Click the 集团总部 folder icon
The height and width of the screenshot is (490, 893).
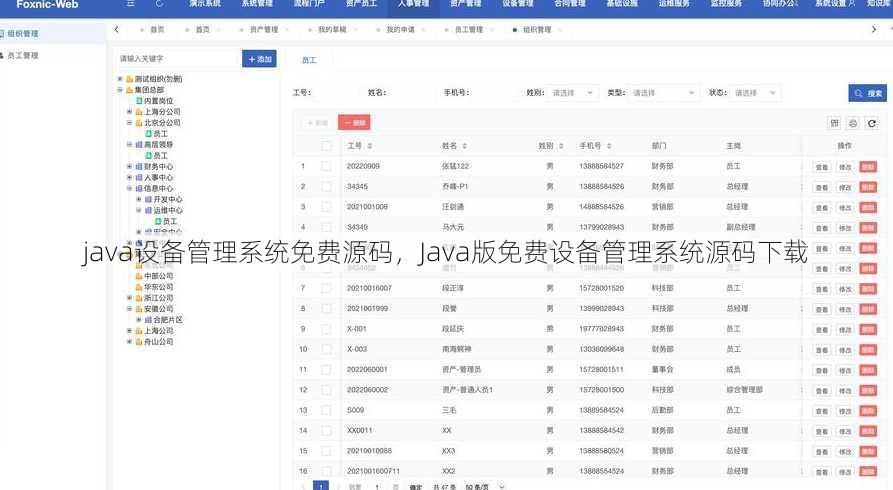pos(129,90)
